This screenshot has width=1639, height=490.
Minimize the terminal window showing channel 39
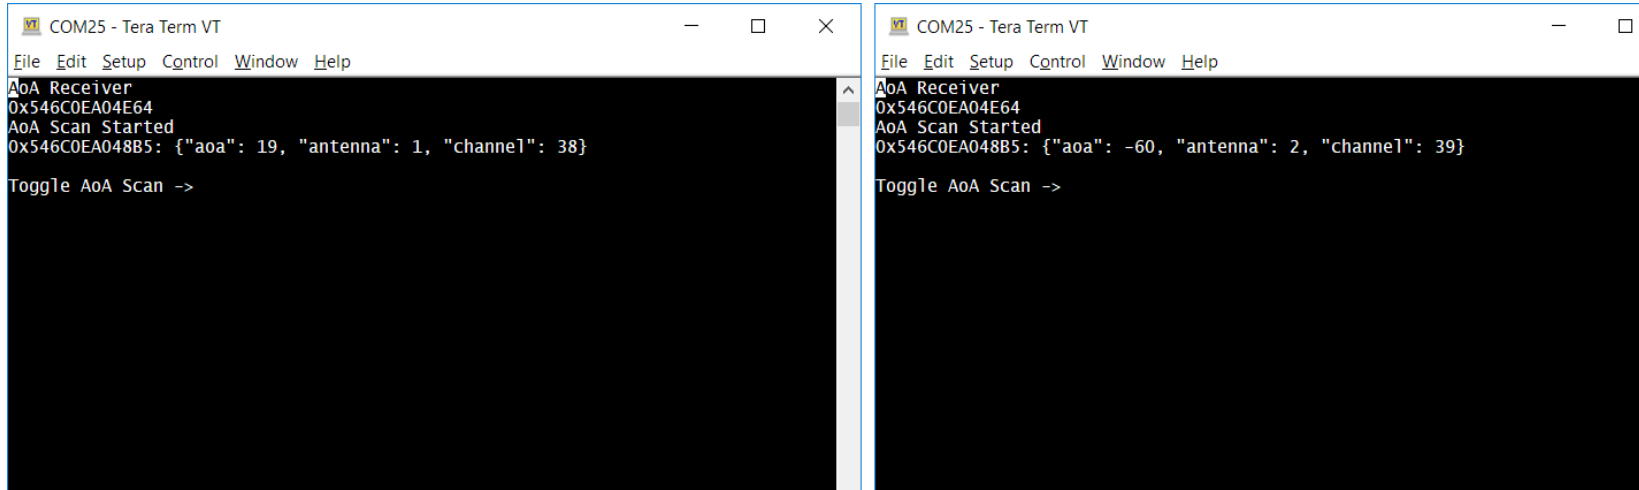point(1558,26)
